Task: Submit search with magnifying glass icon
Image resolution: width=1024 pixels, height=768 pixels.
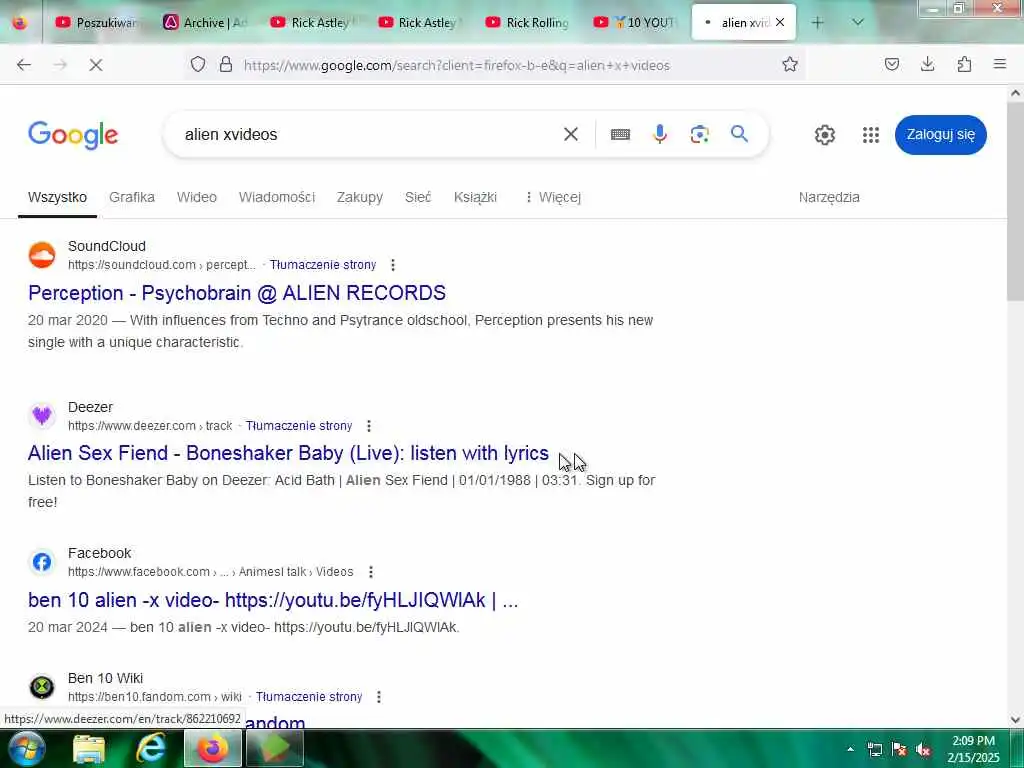Action: [x=739, y=134]
